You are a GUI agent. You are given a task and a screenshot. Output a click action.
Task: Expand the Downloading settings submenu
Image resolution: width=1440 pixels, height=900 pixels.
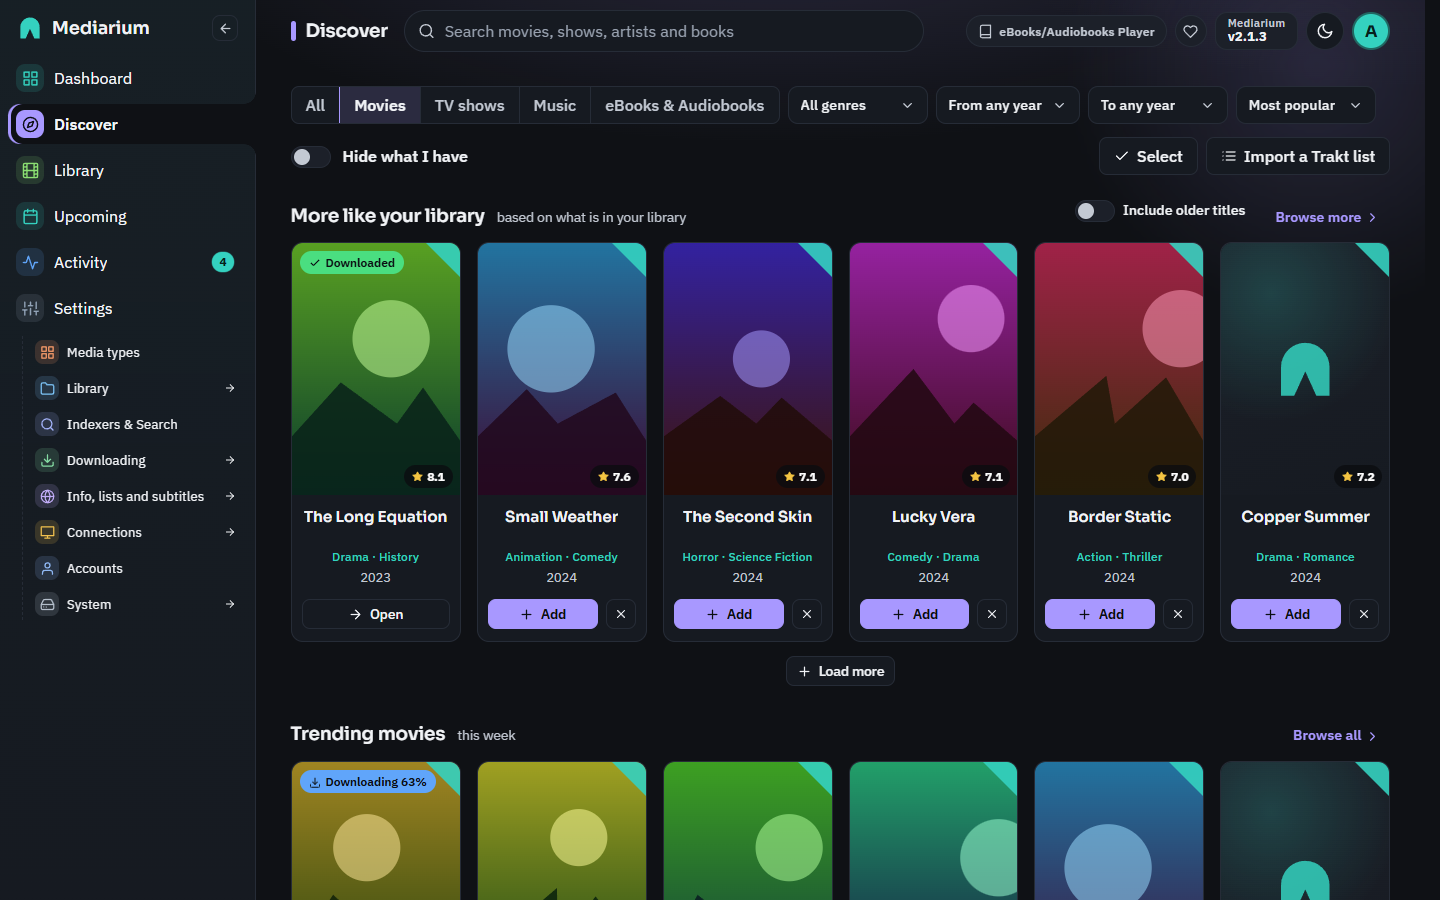tap(230, 460)
